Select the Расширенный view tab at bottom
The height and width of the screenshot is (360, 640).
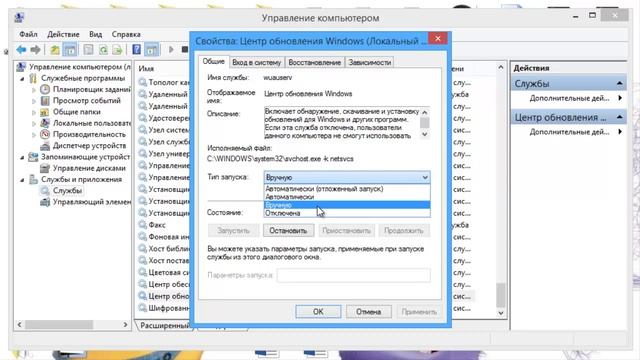tap(164, 325)
